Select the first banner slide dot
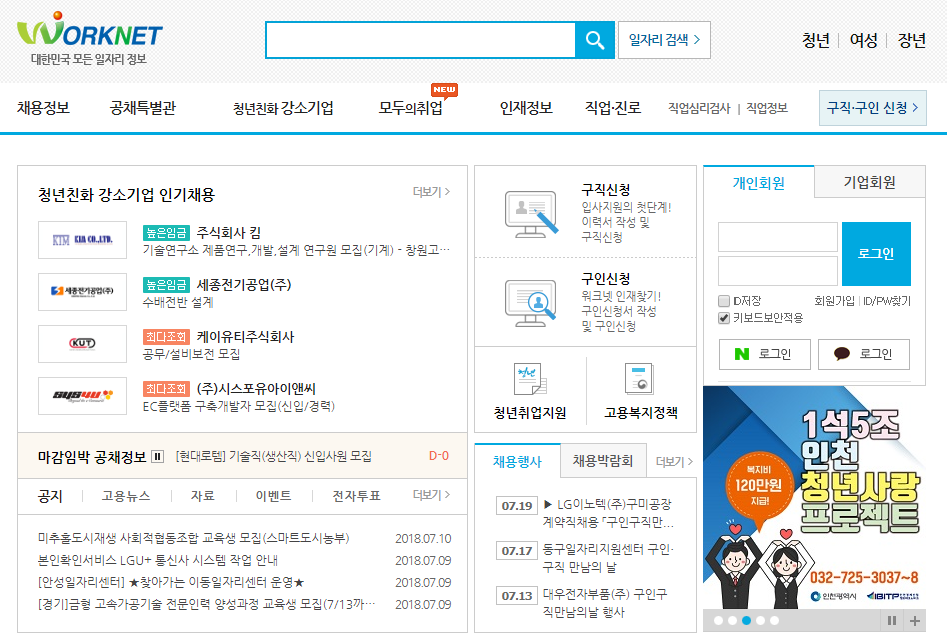The height and width of the screenshot is (644, 947). [x=718, y=620]
